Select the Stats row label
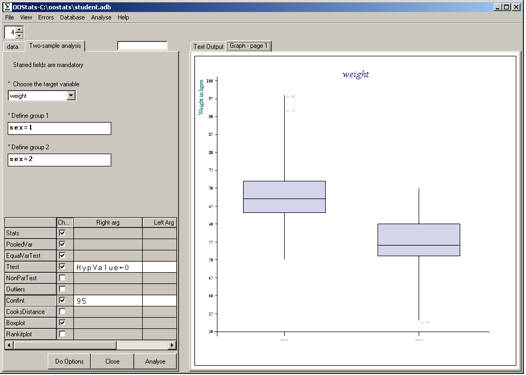Image resolution: width=526 pixels, height=375 pixels. click(x=30, y=233)
